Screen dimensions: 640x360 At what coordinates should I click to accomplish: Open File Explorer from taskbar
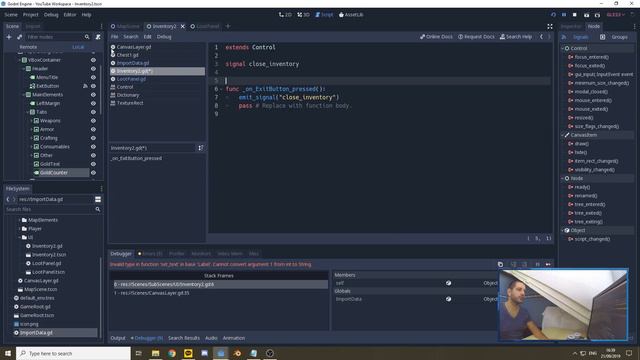click(156, 353)
